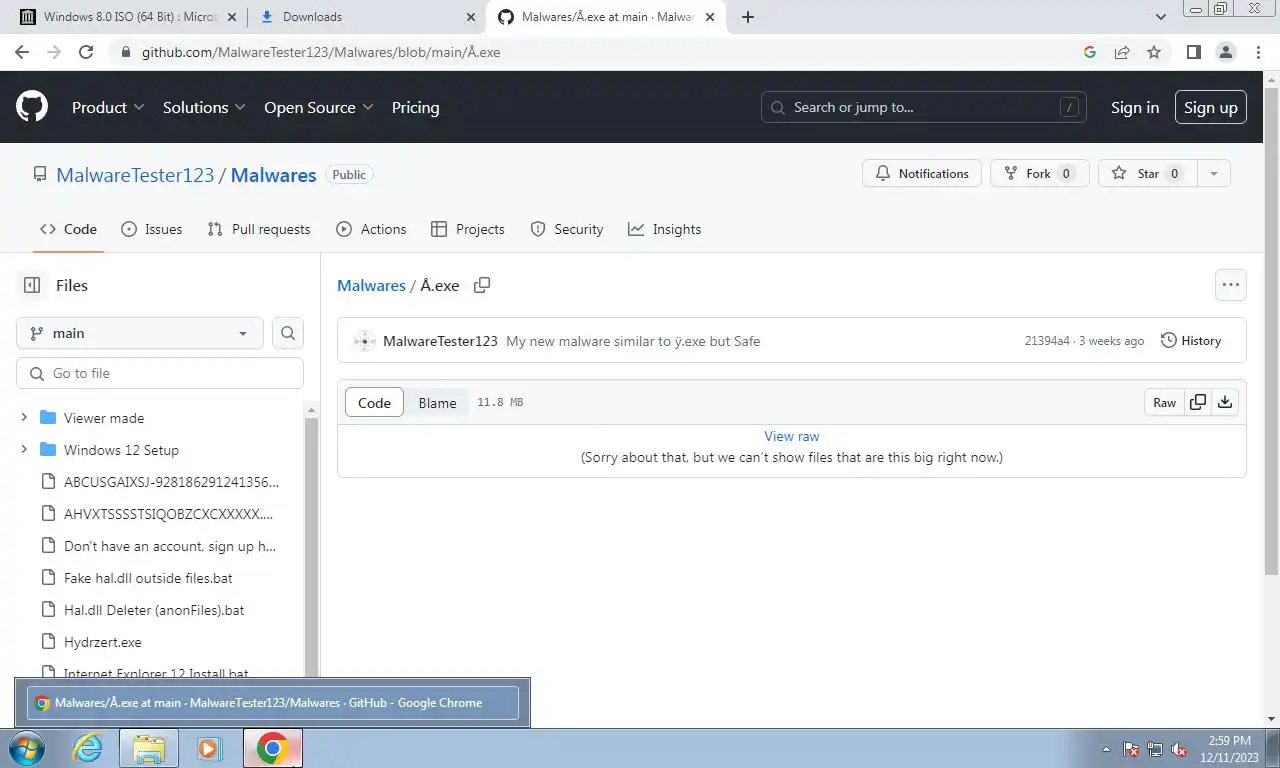The image size is (1280, 768).
Task: Click the Raw button
Action: (1164, 402)
